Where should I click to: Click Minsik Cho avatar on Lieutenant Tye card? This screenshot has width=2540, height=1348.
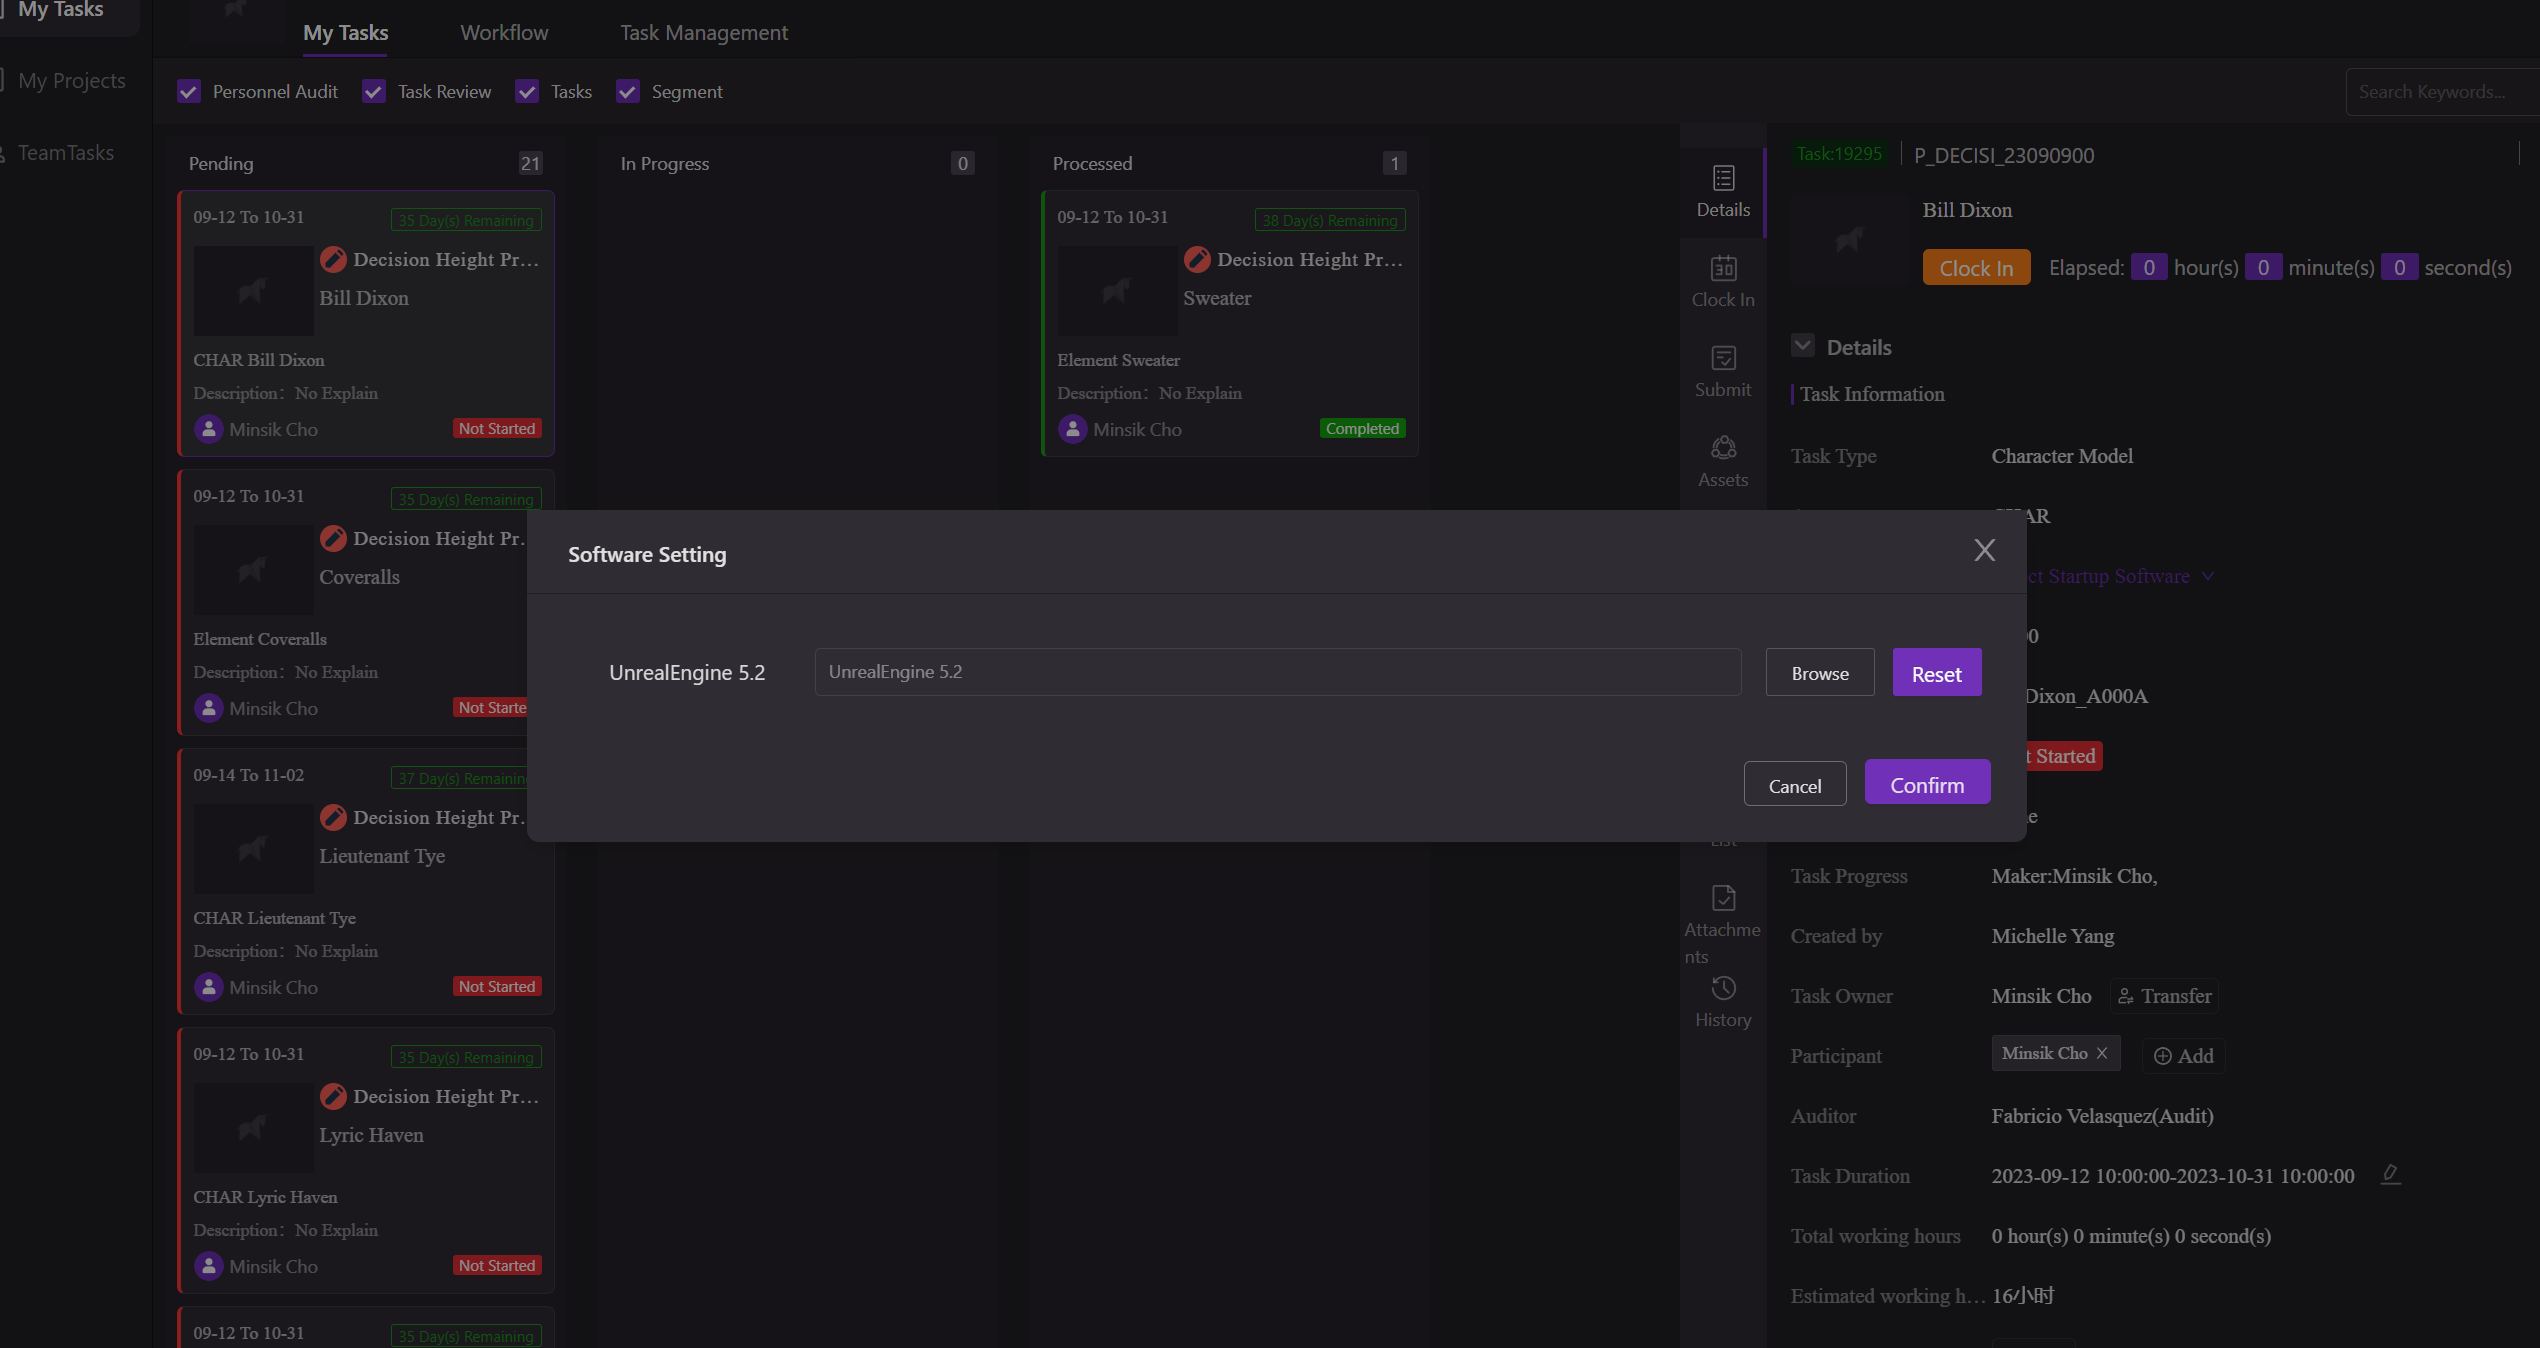(x=208, y=987)
